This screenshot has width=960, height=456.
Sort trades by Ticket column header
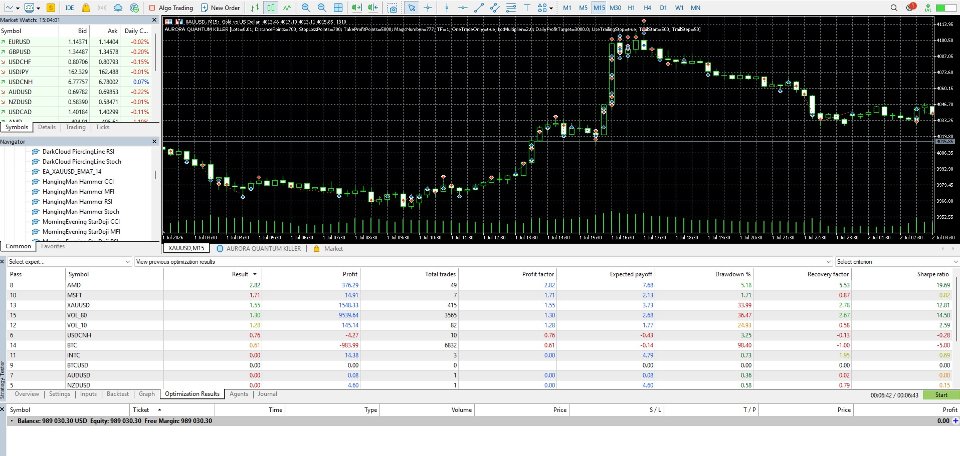pos(171,409)
